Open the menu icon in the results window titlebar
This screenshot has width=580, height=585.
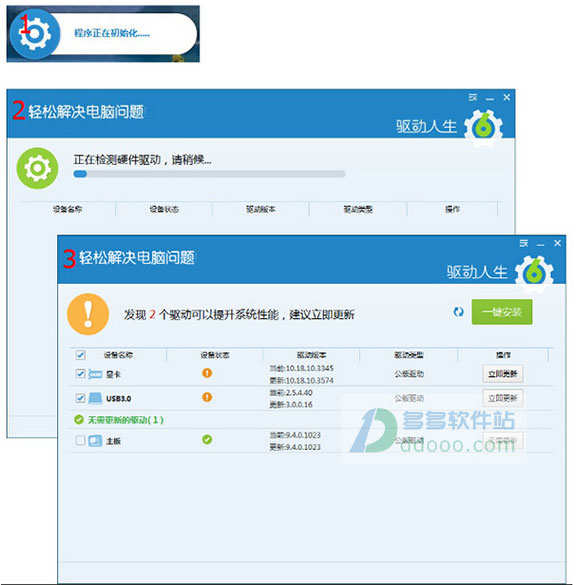coord(523,243)
